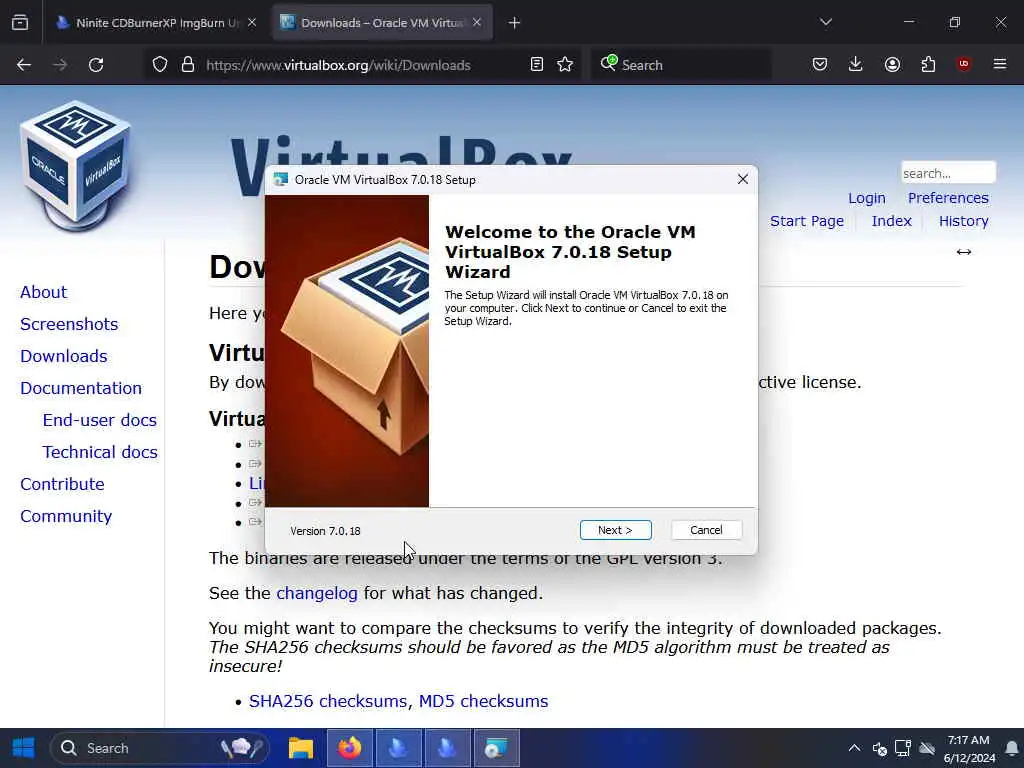Open the Login link
Screen dimensions: 1024x768
tap(867, 198)
